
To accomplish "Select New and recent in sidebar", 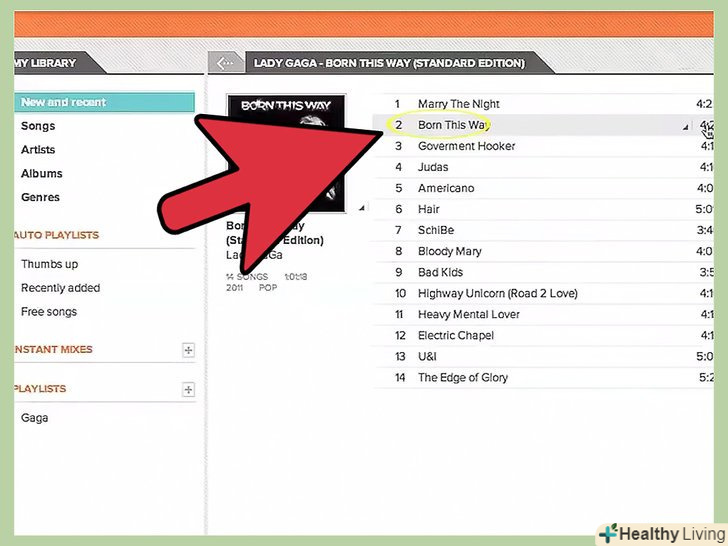I will tap(104, 102).
